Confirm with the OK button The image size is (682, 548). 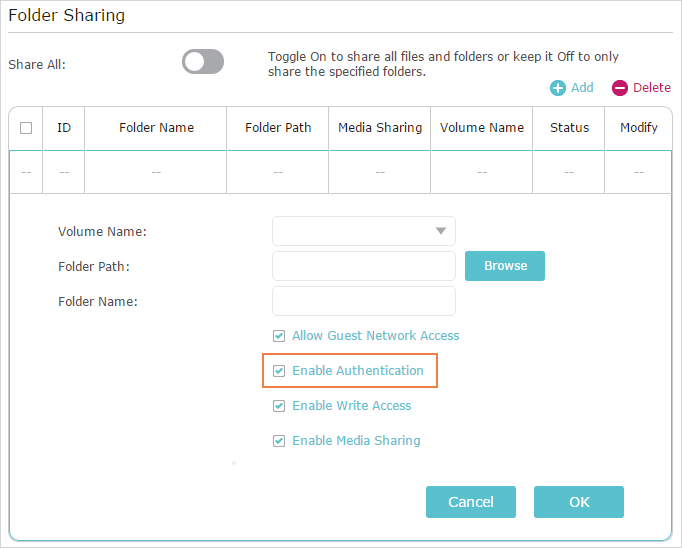[x=579, y=502]
